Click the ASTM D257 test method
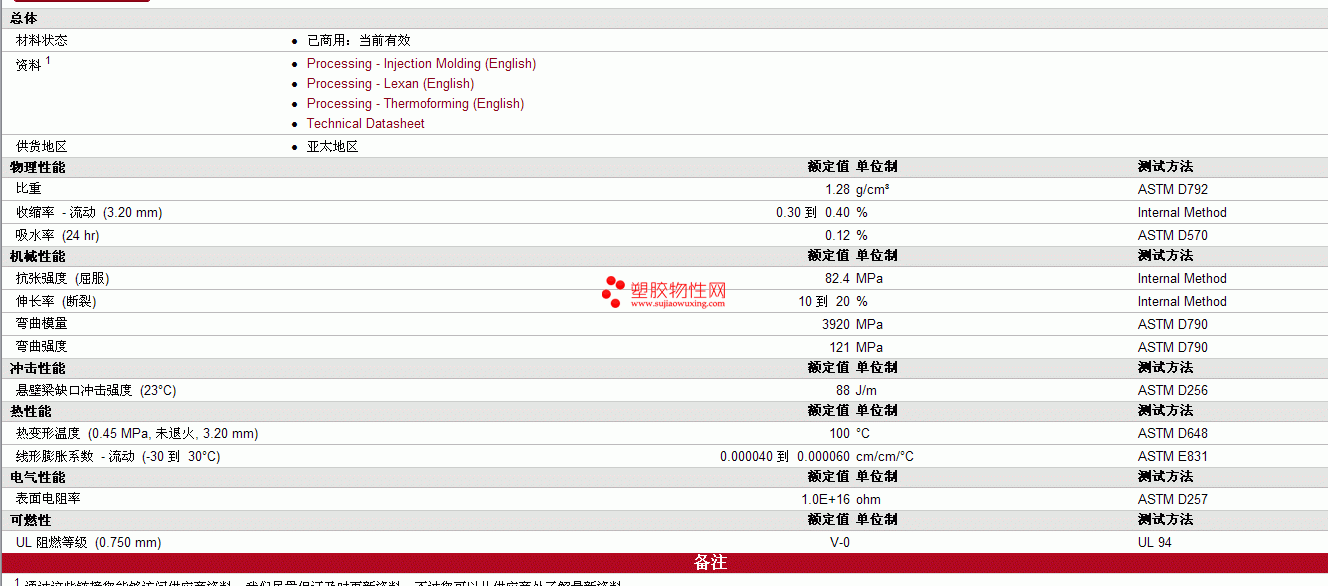Viewport: 1328px width, 586px height. [x=1172, y=499]
